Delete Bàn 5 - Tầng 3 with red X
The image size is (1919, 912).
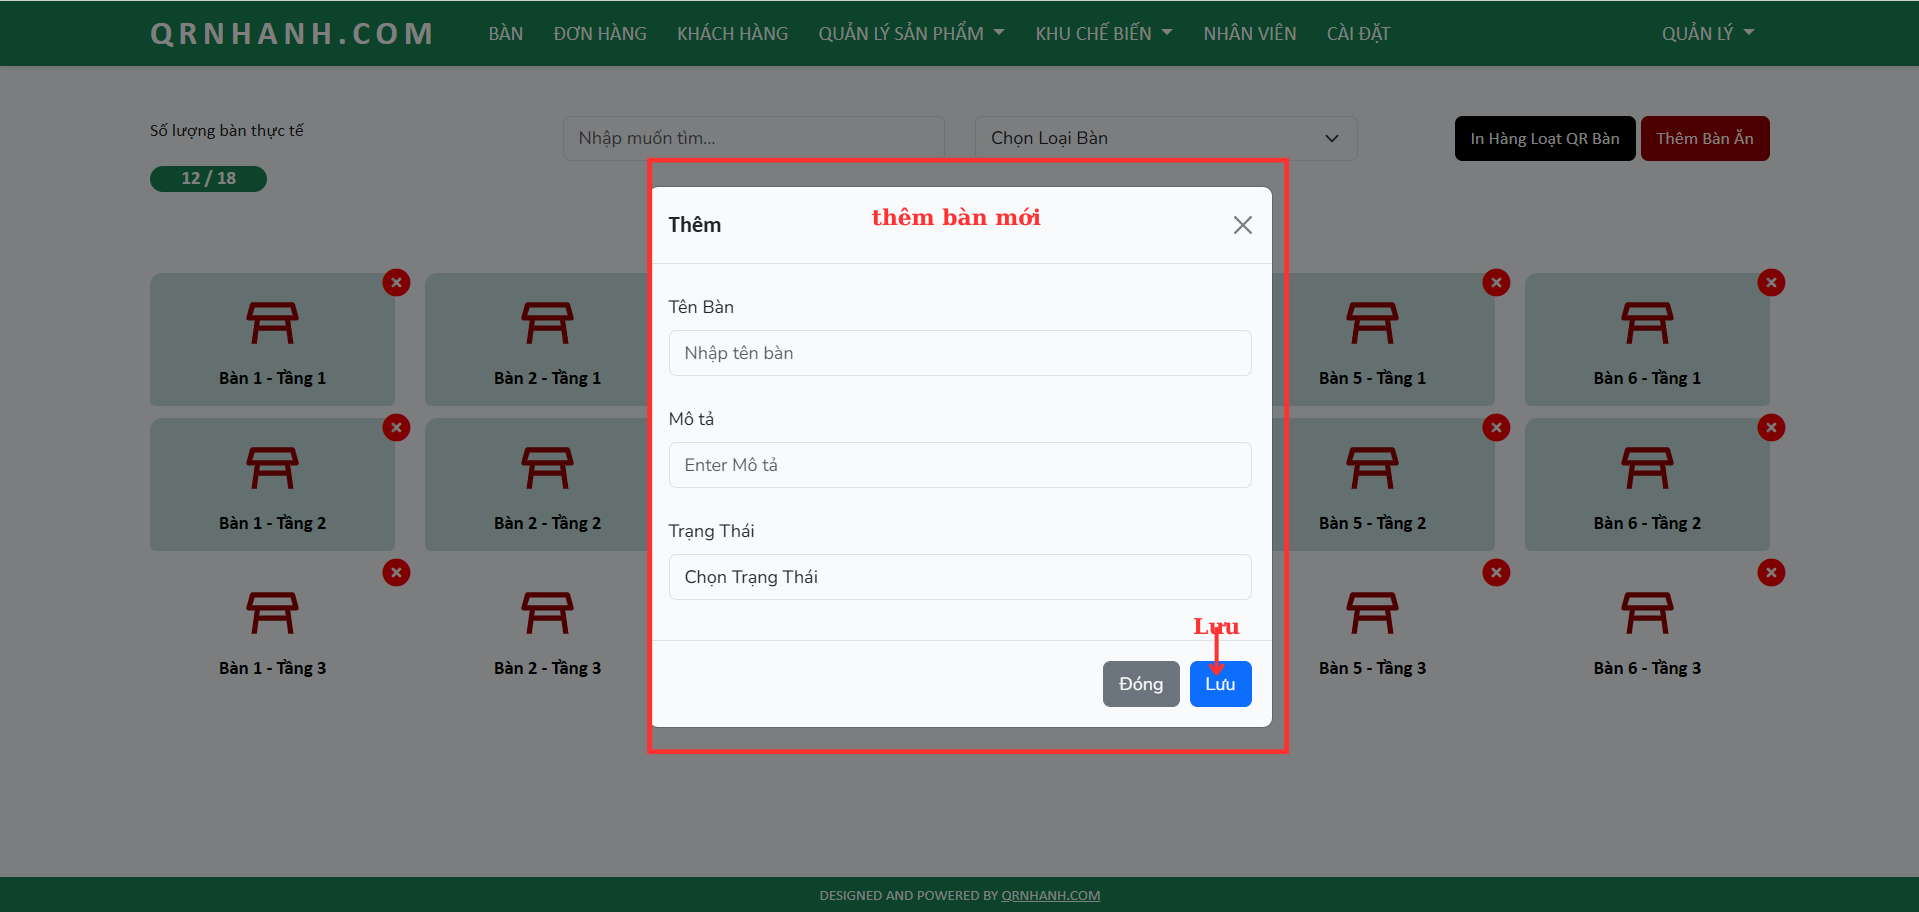1496,573
